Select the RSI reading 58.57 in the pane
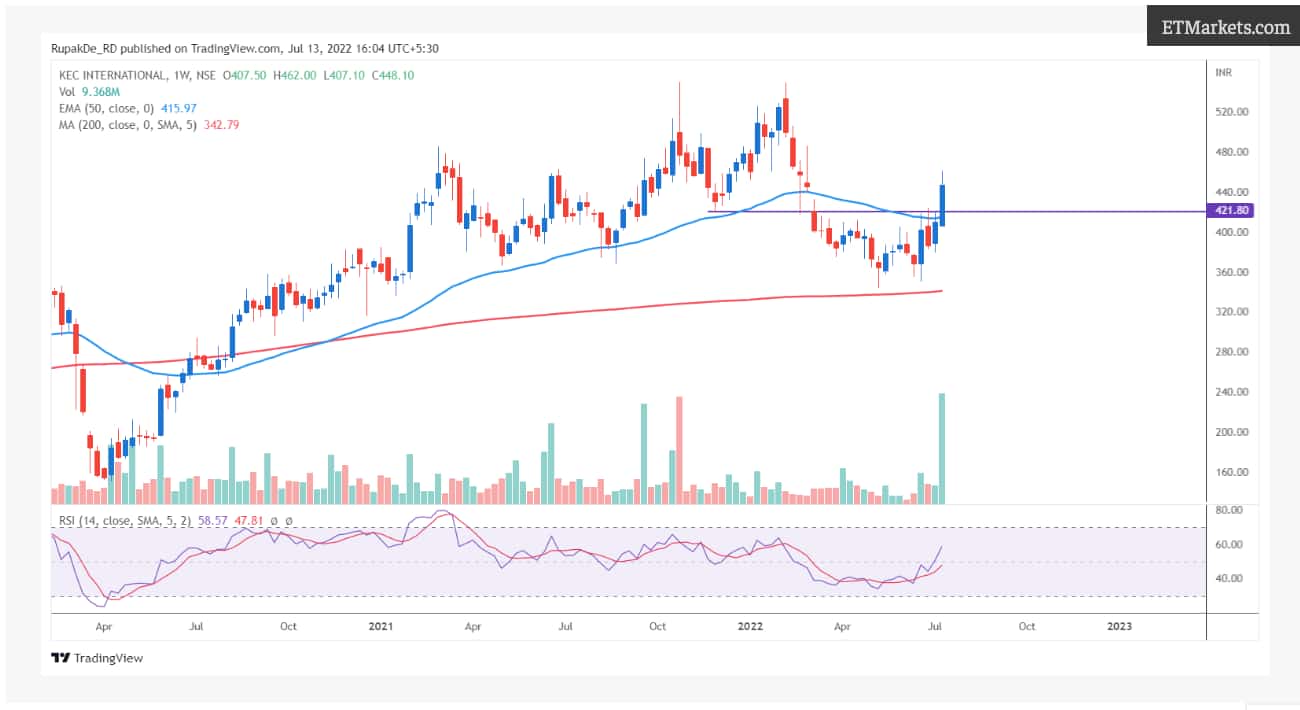The image size is (1300, 710). (x=212, y=521)
